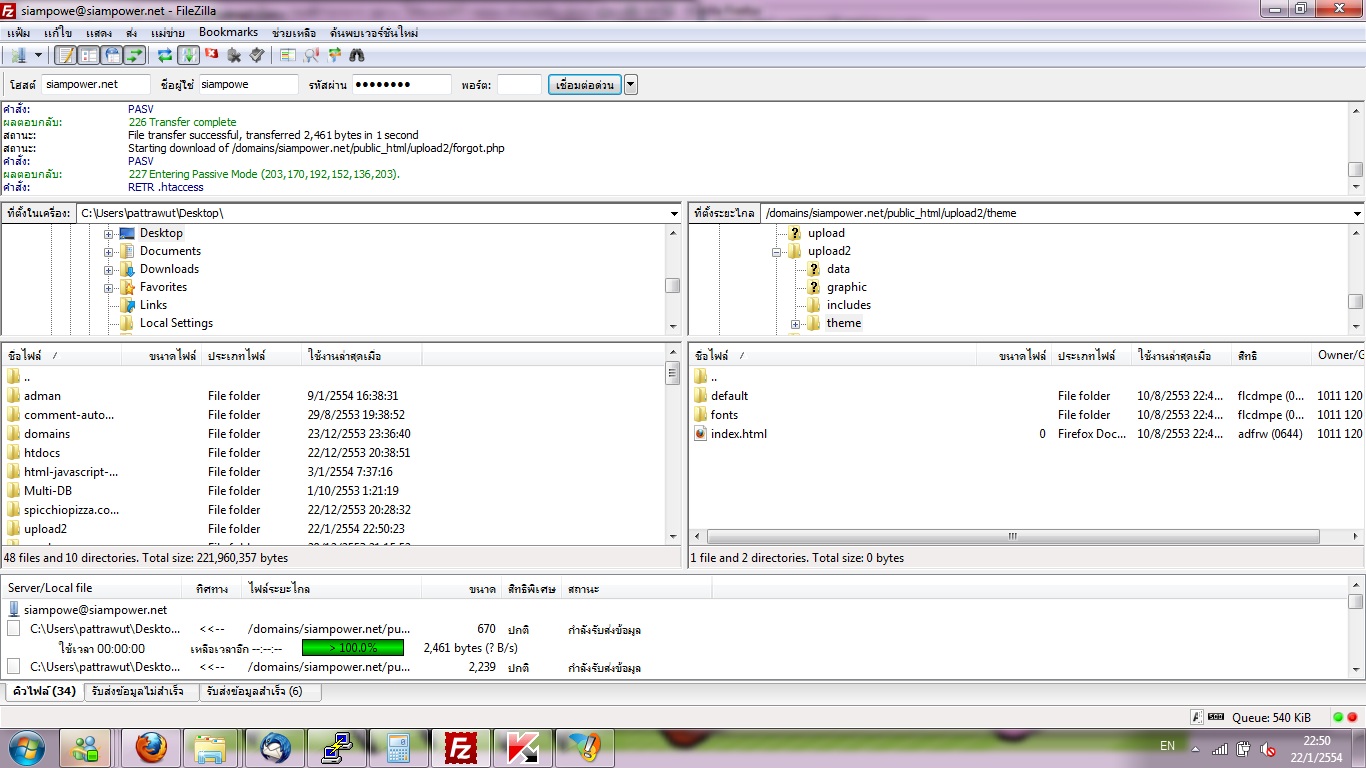1366x768 pixels.
Task: Disconnect from the current server
Action: pyautogui.click(x=235, y=55)
